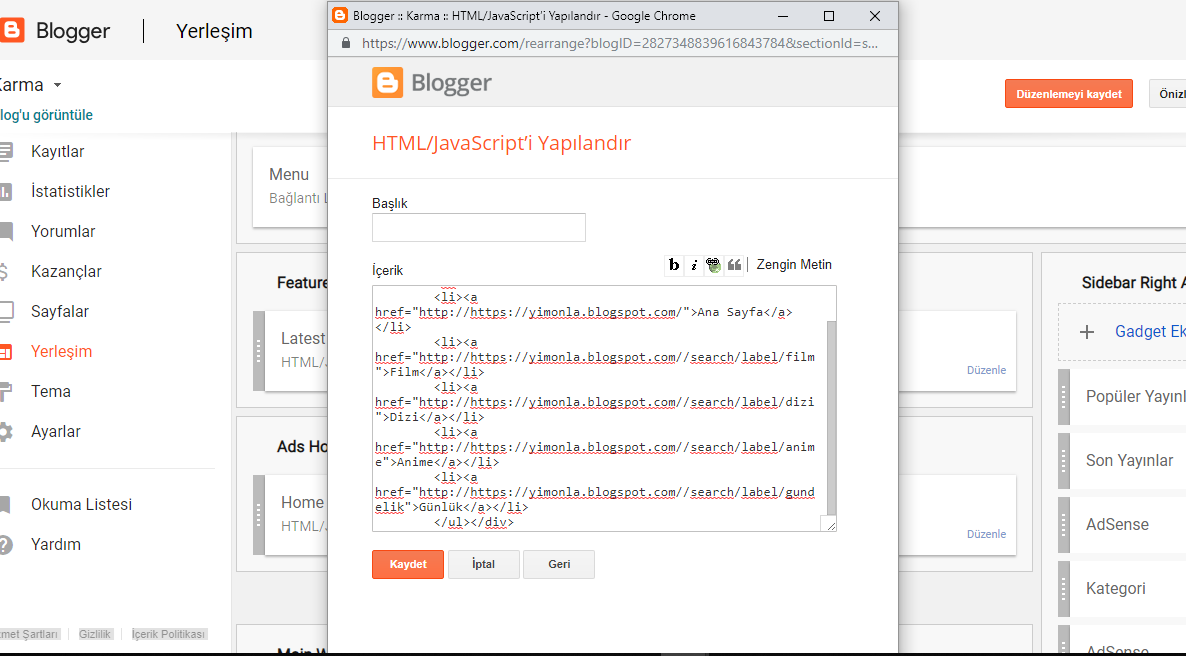1186x656 pixels.
Task: Select the Kategori gadget
Action: pyautogui.click(x=1128, y=589)
